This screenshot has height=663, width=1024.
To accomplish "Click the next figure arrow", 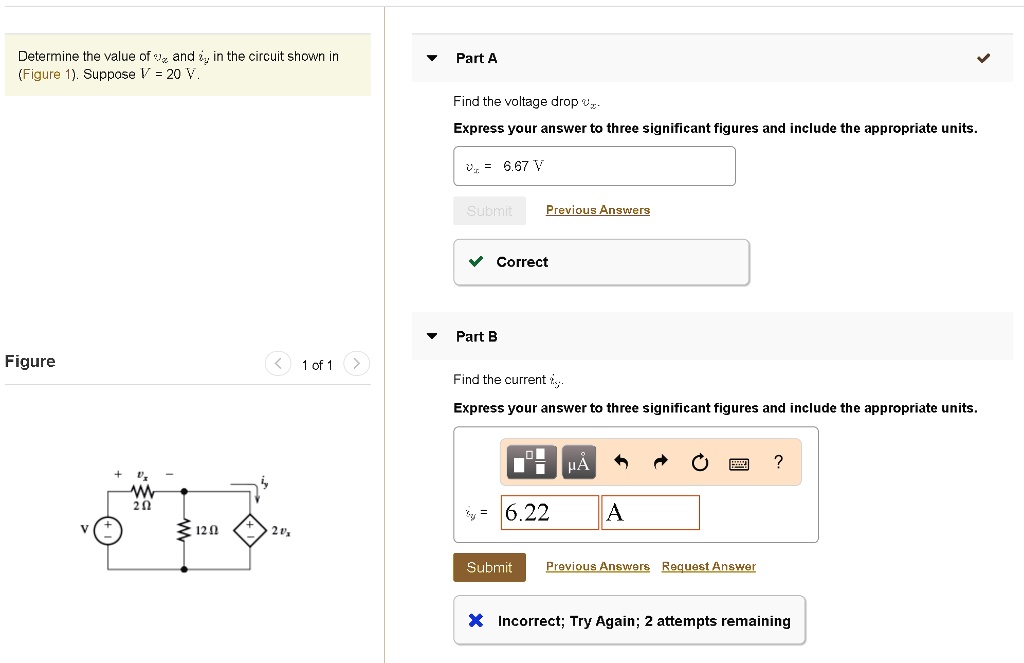I will [x=356, y=364].
